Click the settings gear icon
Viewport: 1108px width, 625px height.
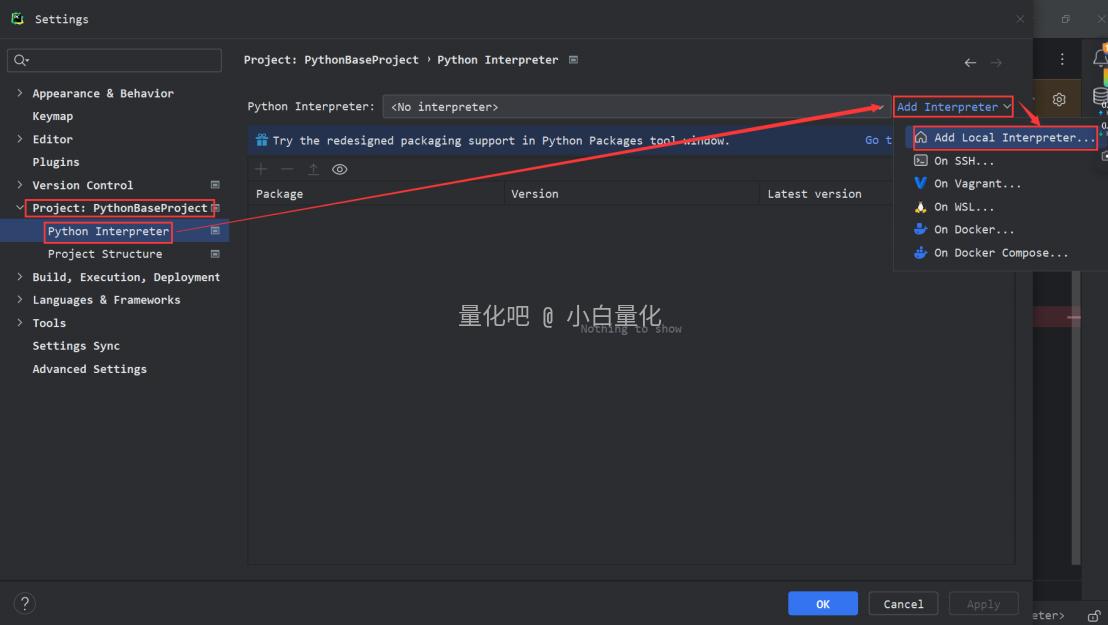point(1059,100)
